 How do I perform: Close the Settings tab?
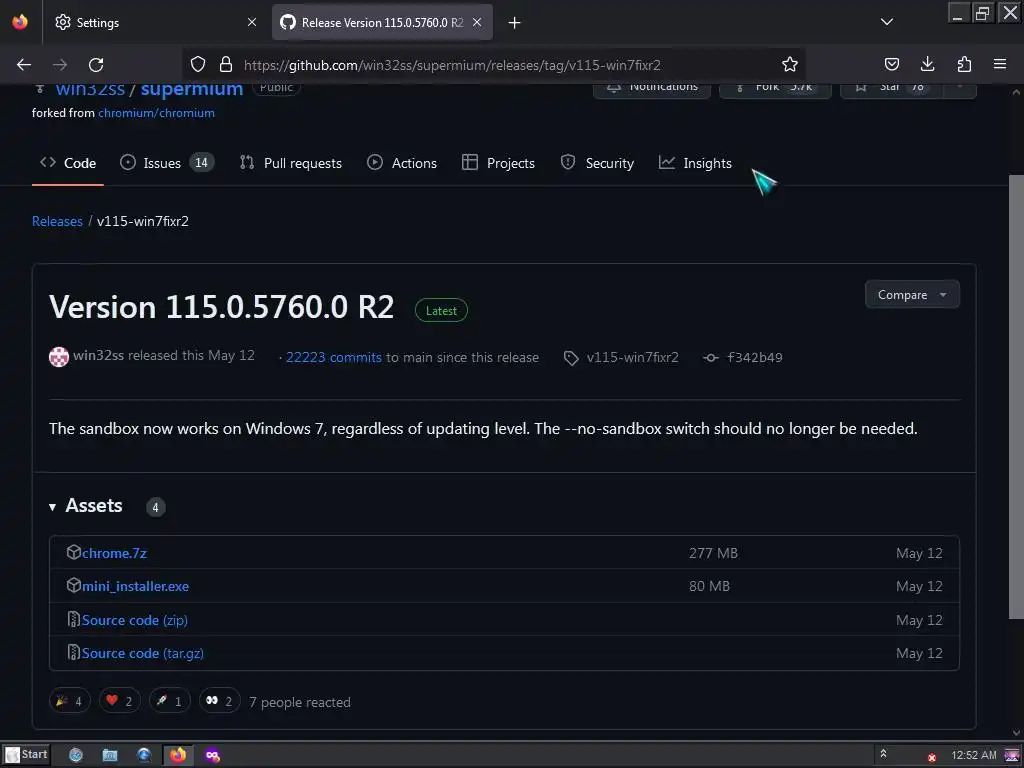(x=251, y=22)
